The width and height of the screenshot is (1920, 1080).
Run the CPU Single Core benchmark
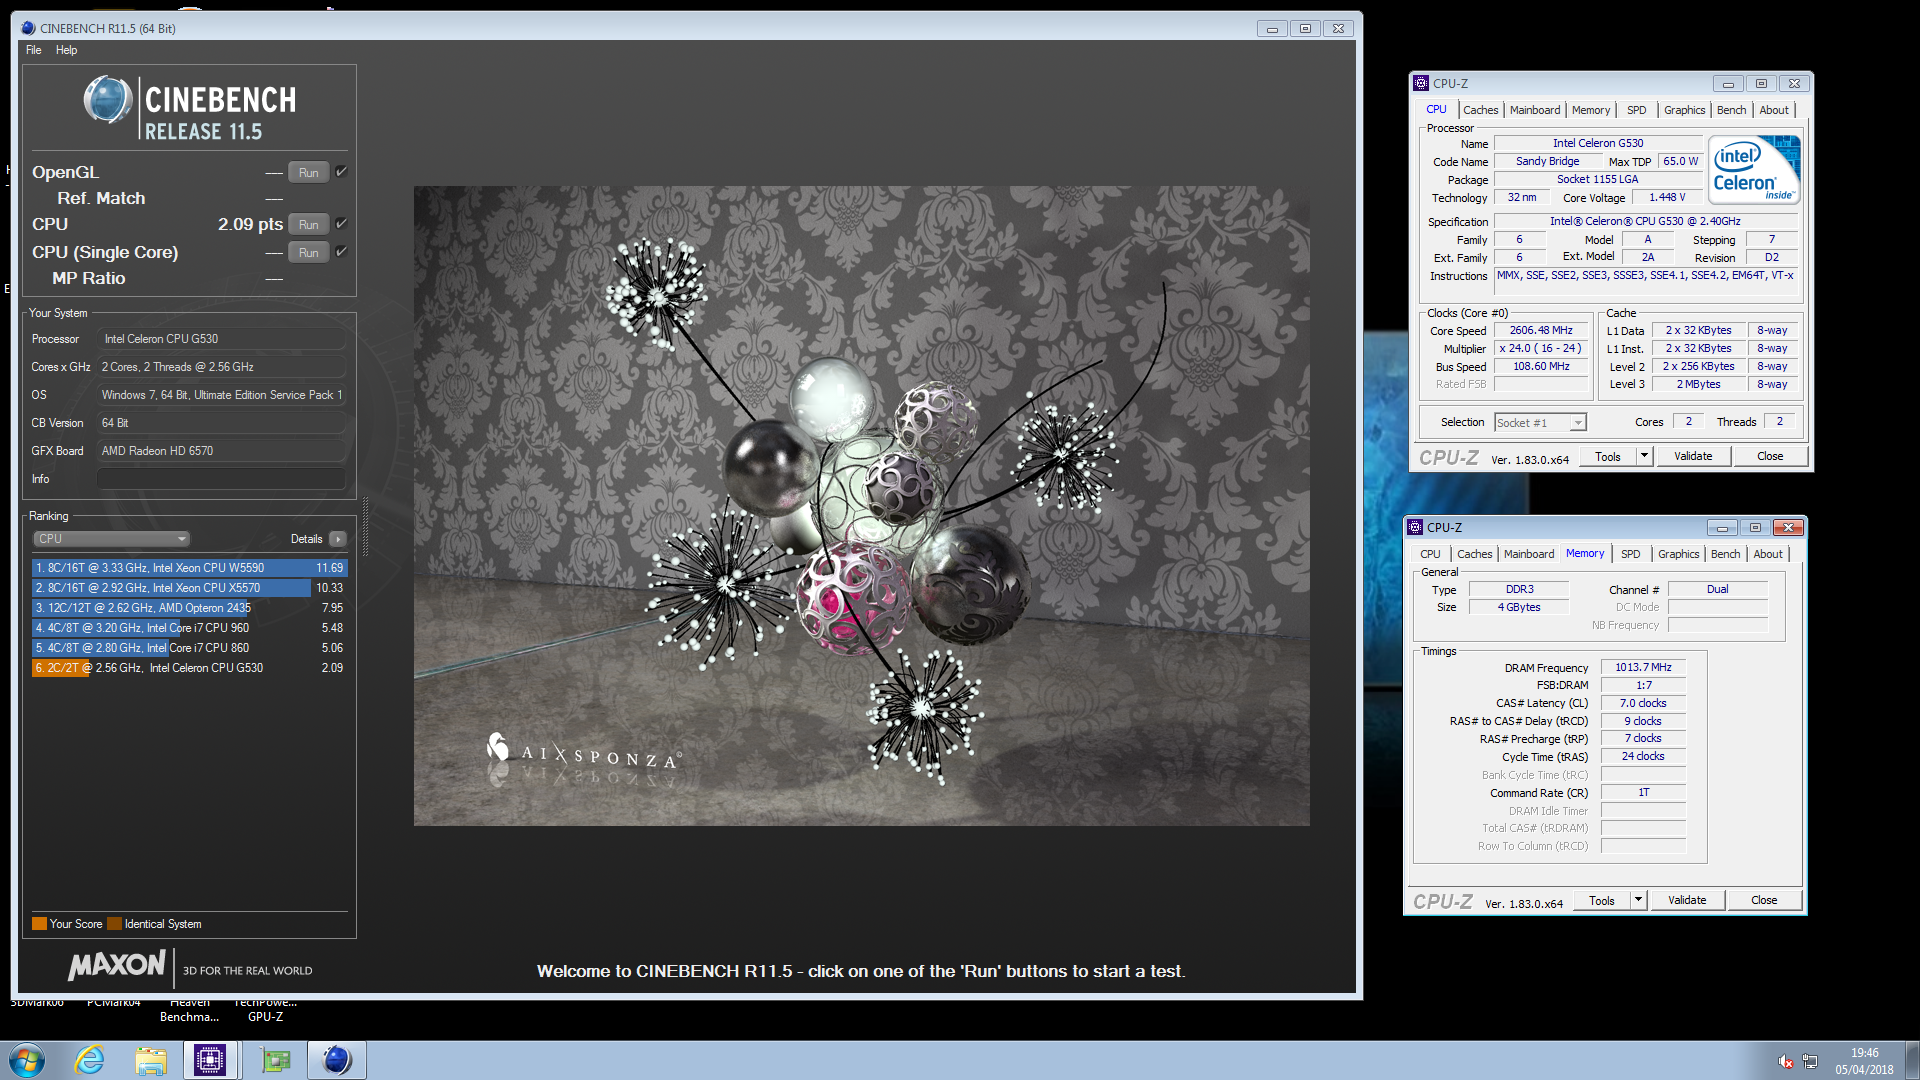308,252
